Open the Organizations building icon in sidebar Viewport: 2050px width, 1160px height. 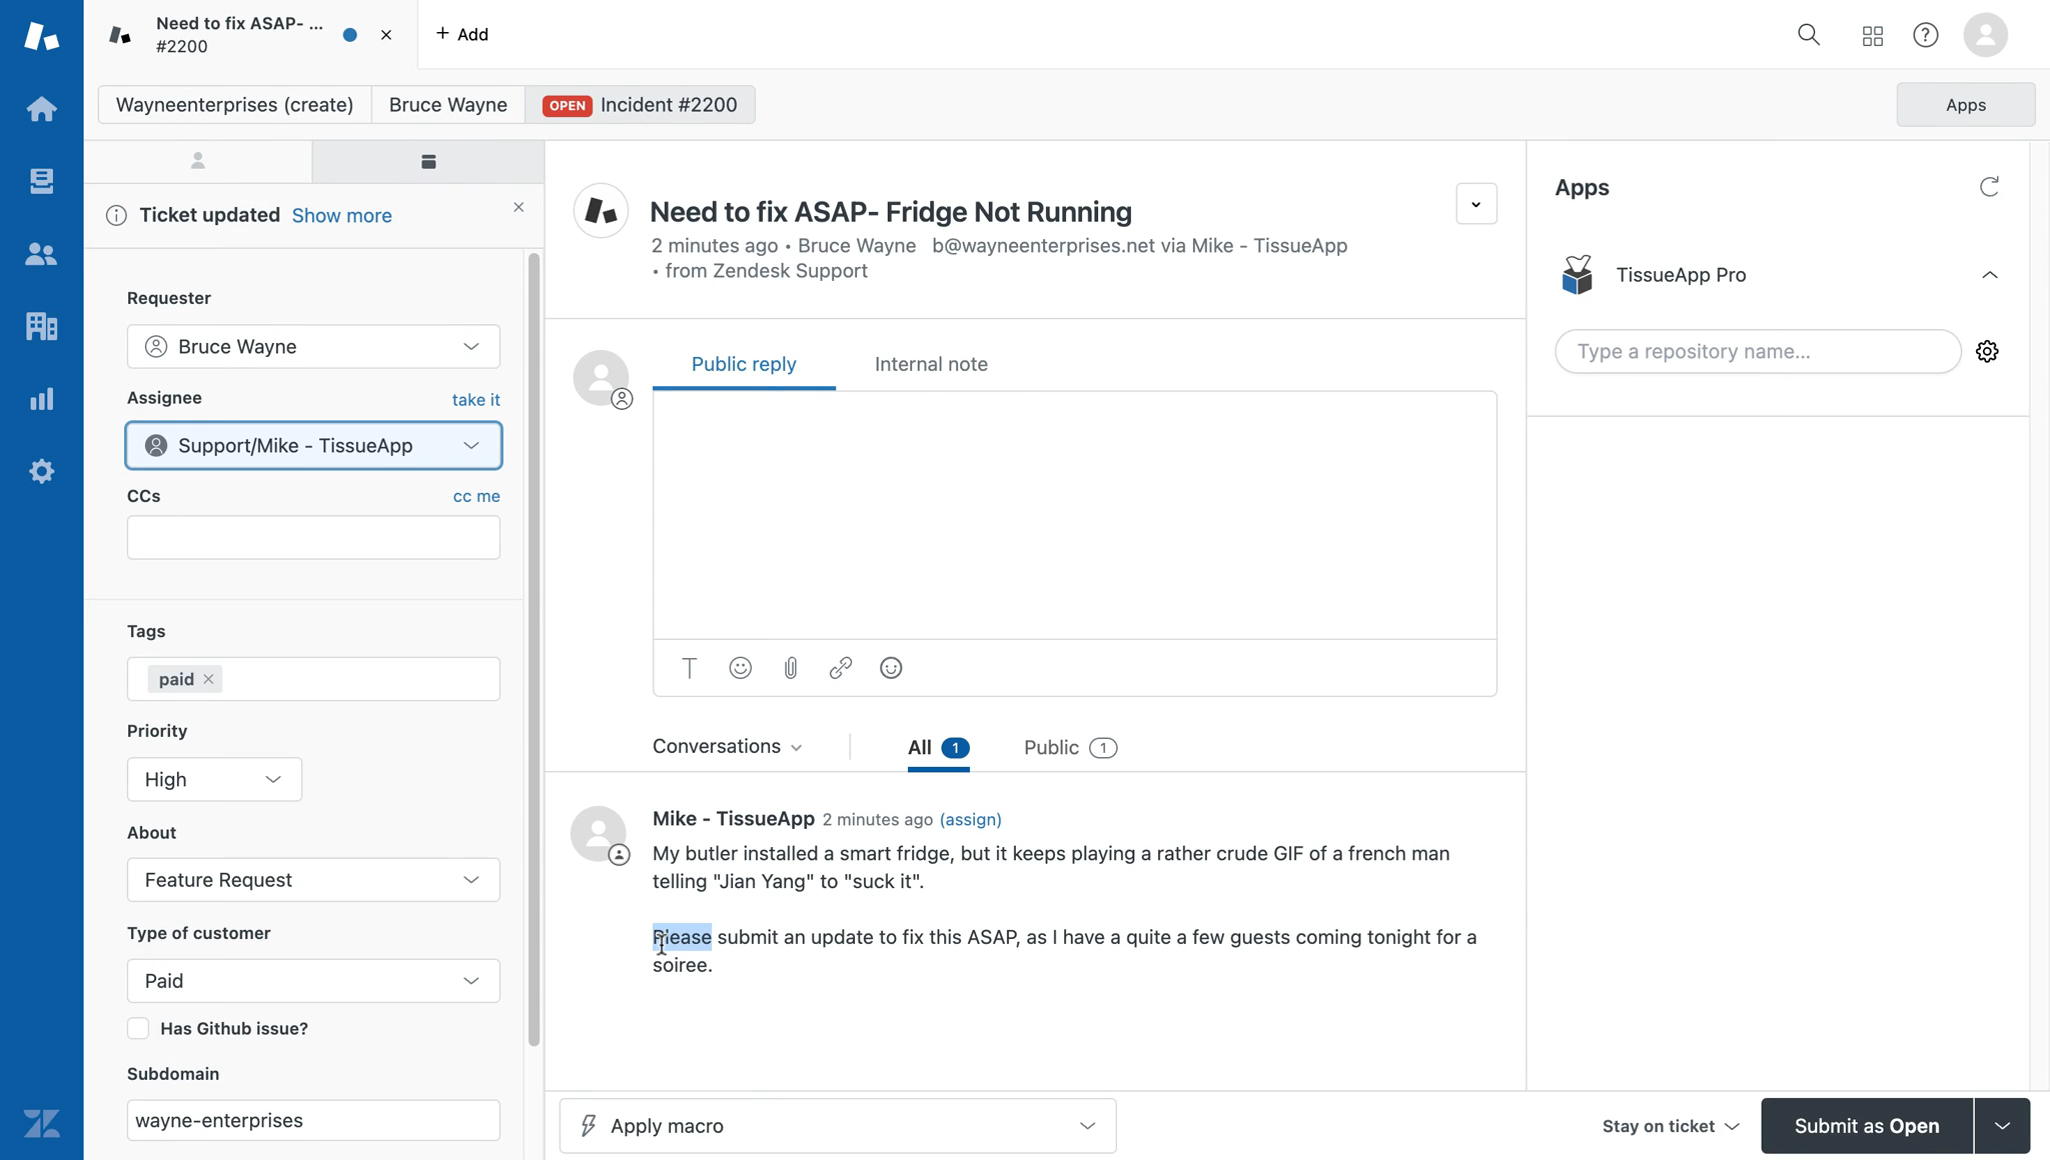coord(41,326)
